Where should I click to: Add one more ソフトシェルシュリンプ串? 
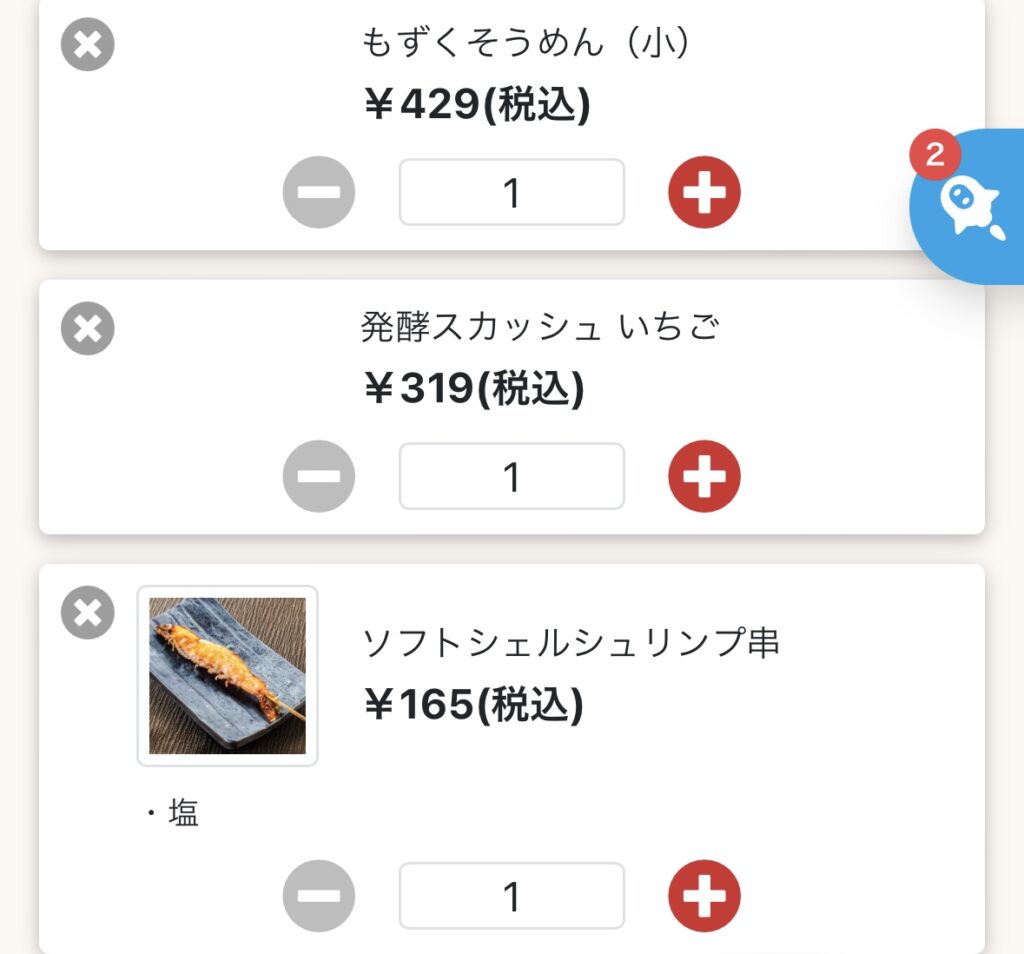[704, 896]
